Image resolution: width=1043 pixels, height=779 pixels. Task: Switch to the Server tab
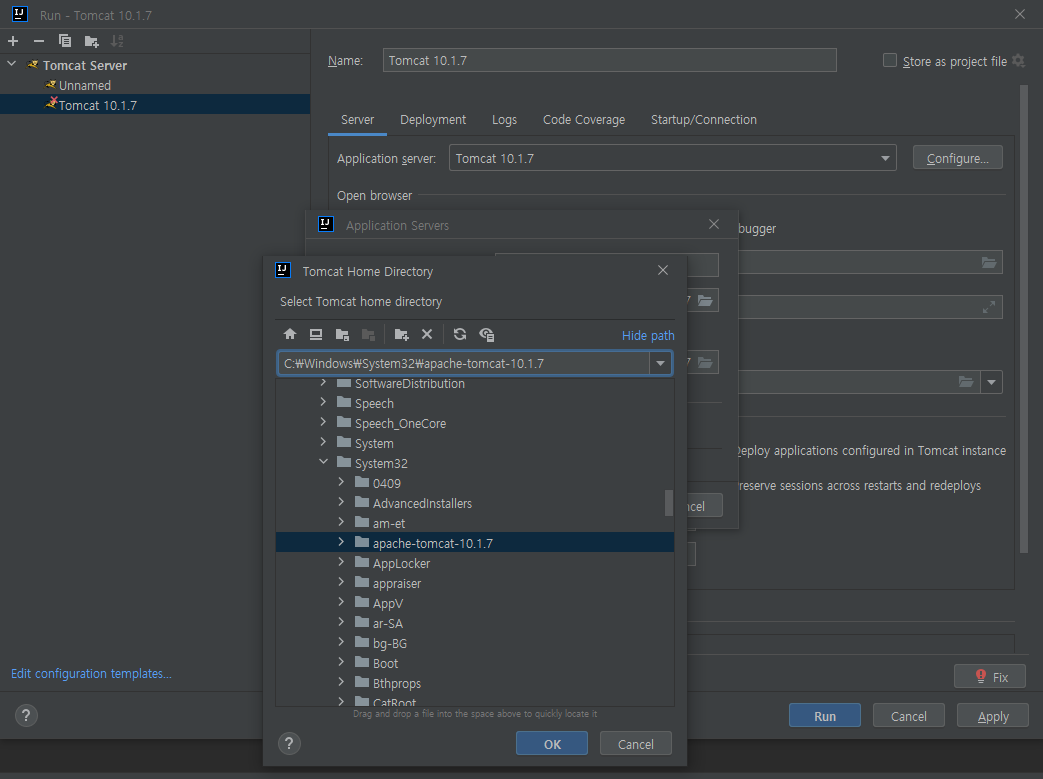pos(357,120)
